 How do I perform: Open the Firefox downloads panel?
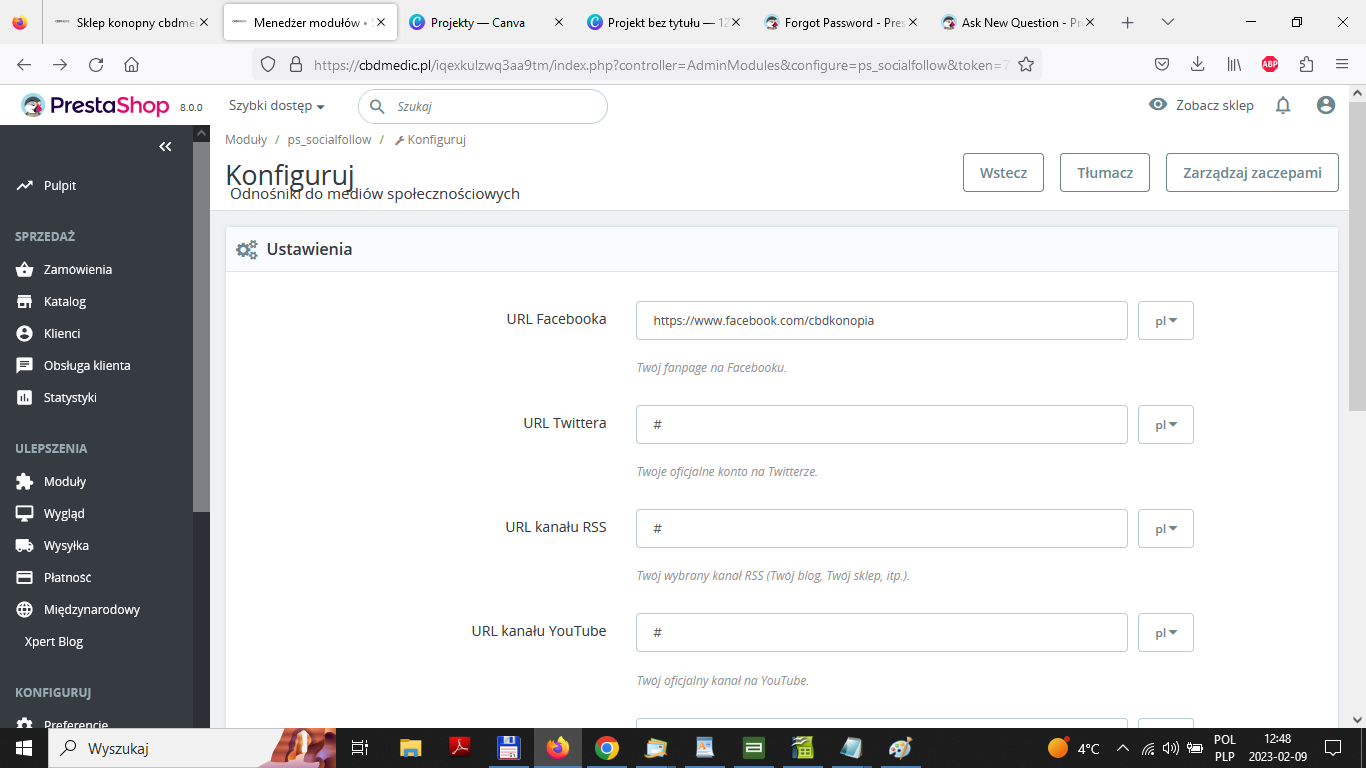[x=1197, y=64]
